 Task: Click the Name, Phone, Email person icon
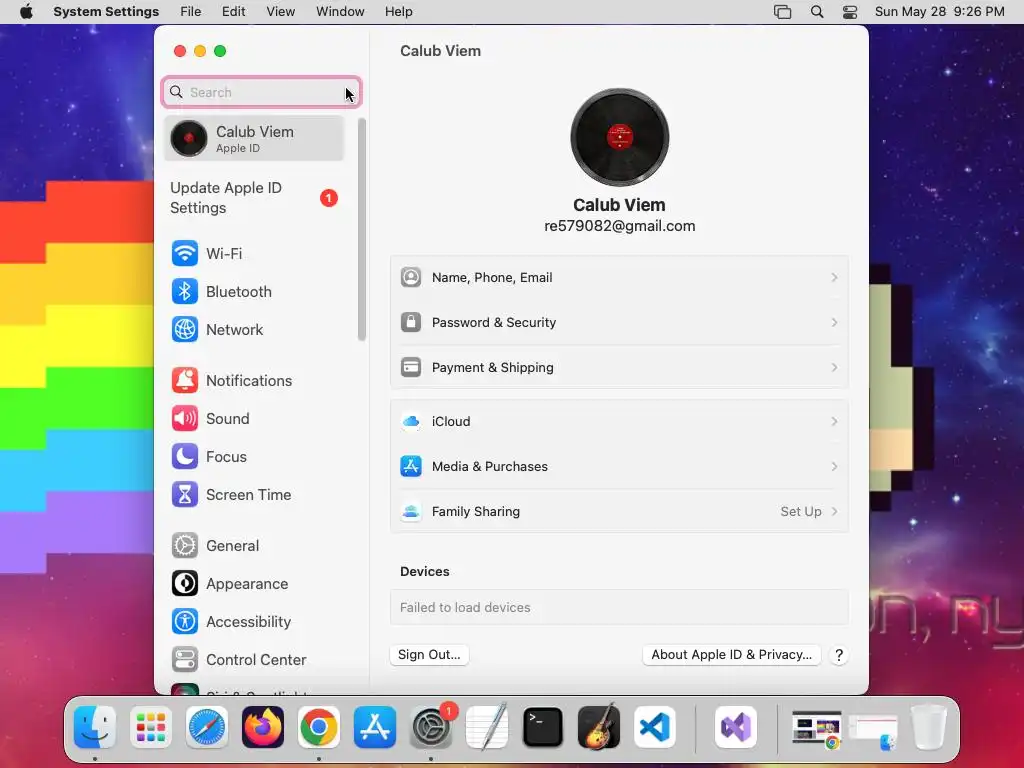pos(411,277)
